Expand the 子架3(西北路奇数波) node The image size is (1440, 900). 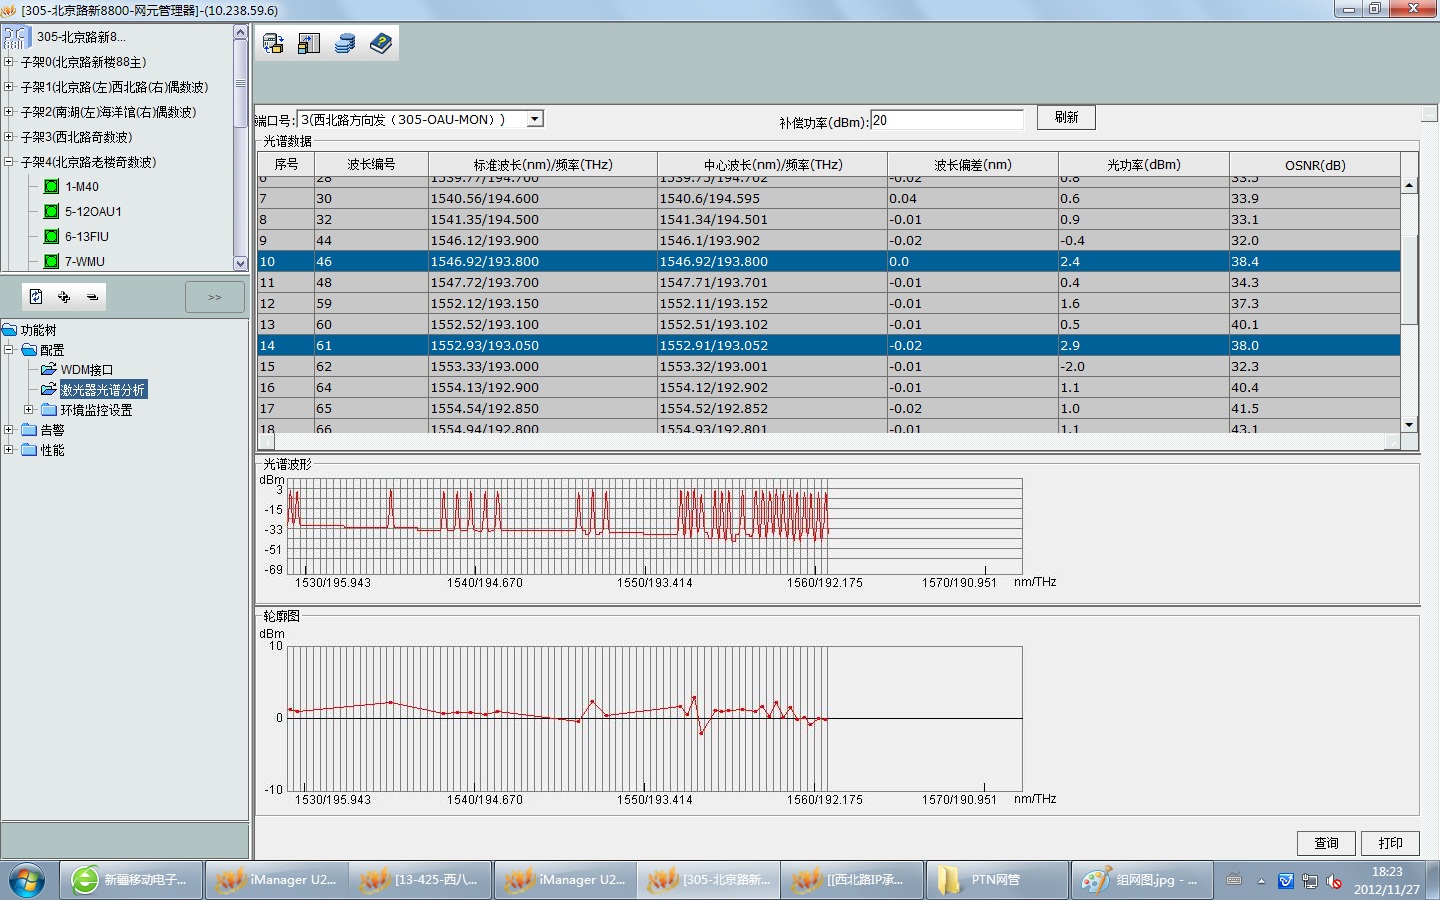(x=9, y=137)
